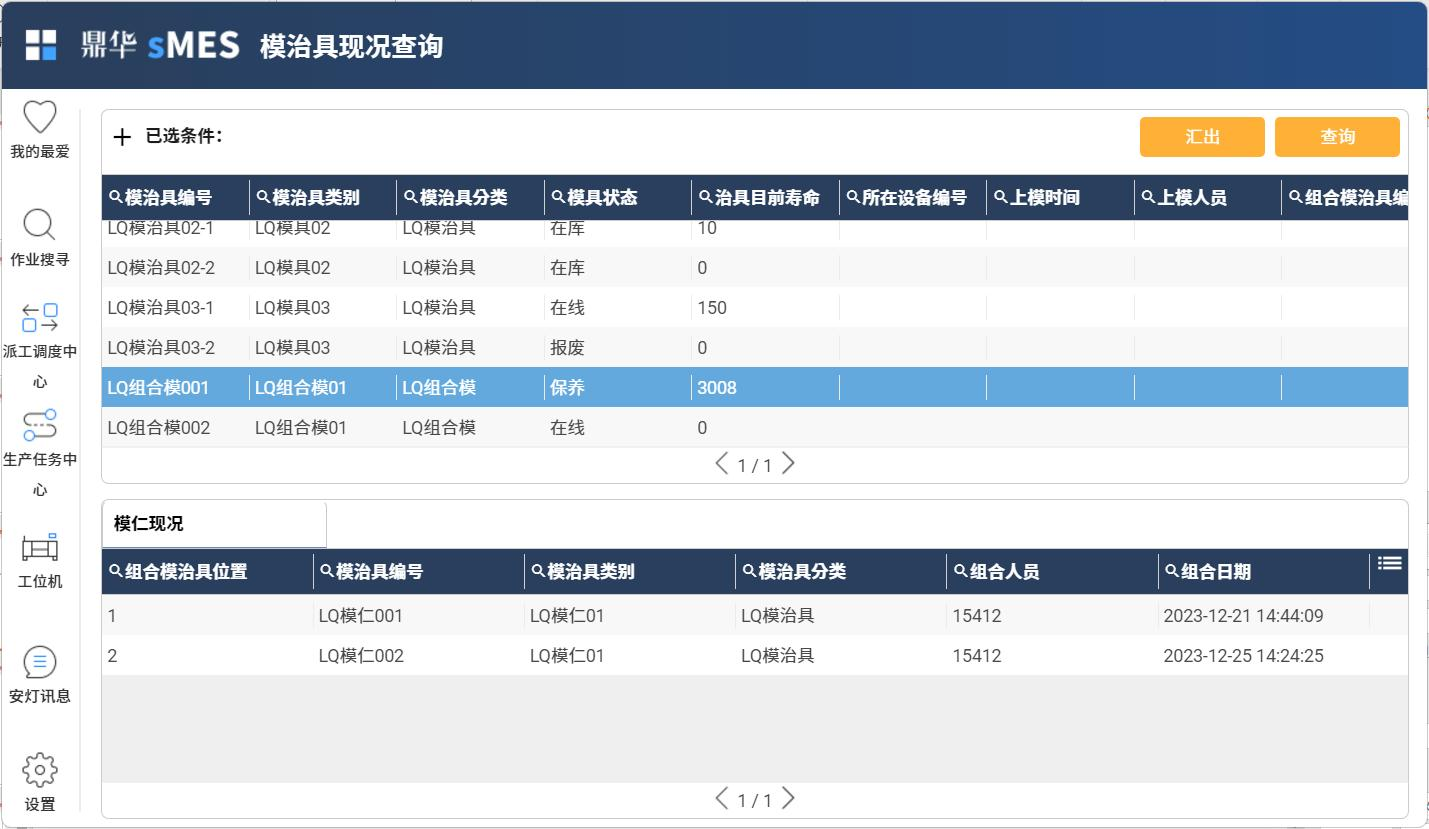This screenshot has height=829, width=1429.
Task: Select row LQ模治具03-1
Action: [x=755, y=308]
